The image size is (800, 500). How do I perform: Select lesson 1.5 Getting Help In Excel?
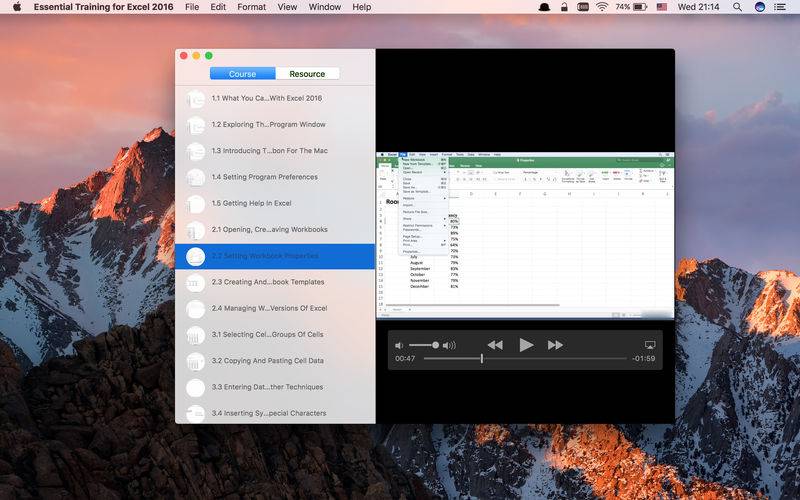click(x=251, y=203)
